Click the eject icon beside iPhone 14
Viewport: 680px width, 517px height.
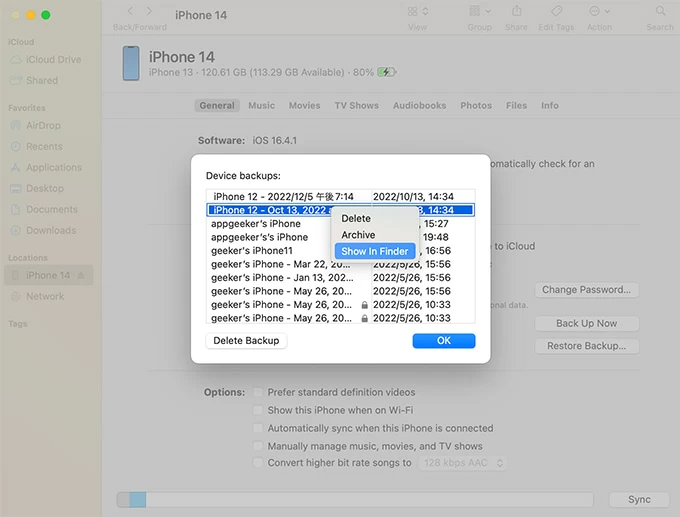tap(81, 276)
